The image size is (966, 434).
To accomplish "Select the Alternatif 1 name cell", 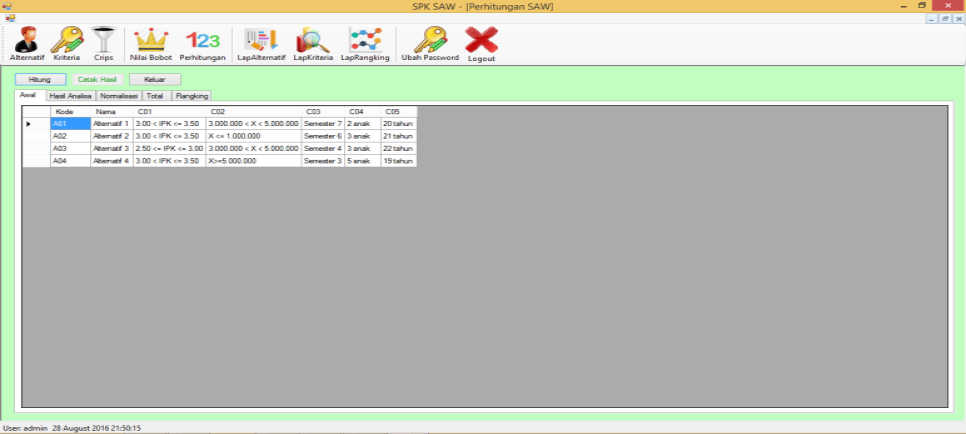I will tap(112, 123).
